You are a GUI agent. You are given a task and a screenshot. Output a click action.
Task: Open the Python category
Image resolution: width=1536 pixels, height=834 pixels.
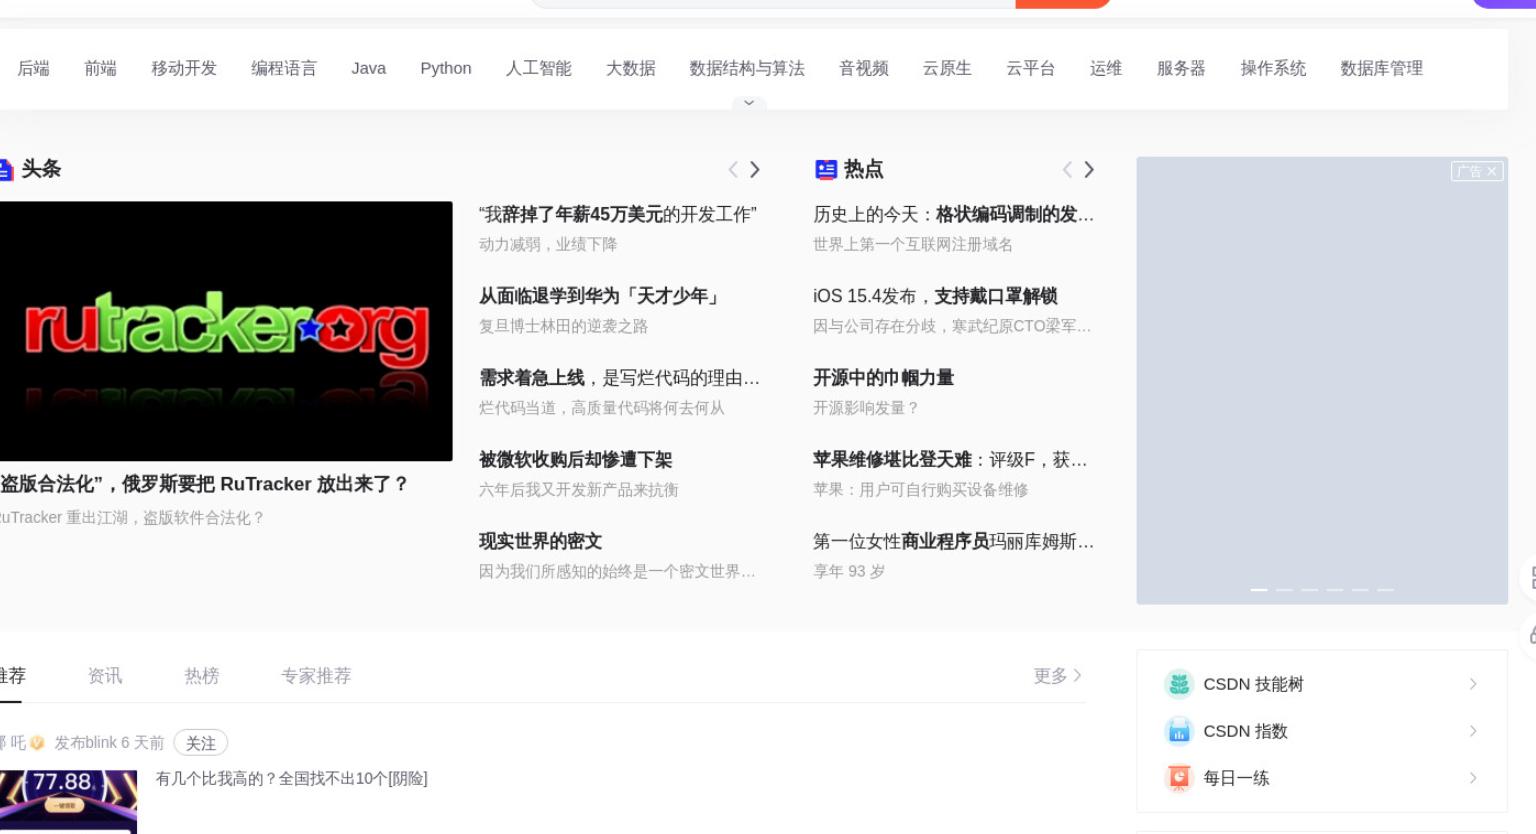[446, 68]
